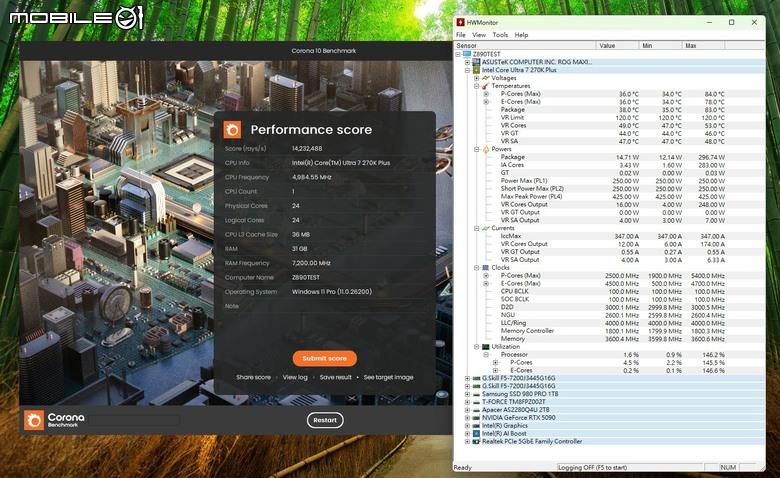Click the Share score link
780x478 pixels.
253,377
